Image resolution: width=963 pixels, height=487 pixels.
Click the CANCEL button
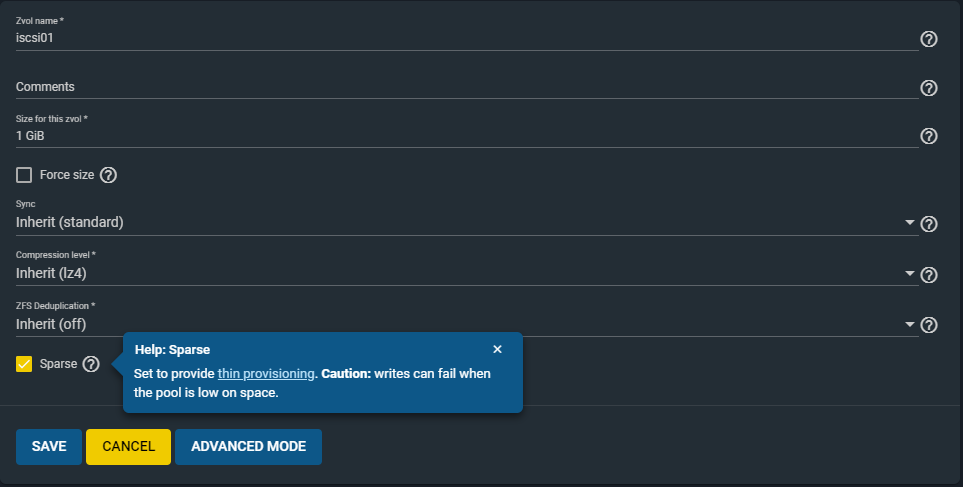point(128,446)
